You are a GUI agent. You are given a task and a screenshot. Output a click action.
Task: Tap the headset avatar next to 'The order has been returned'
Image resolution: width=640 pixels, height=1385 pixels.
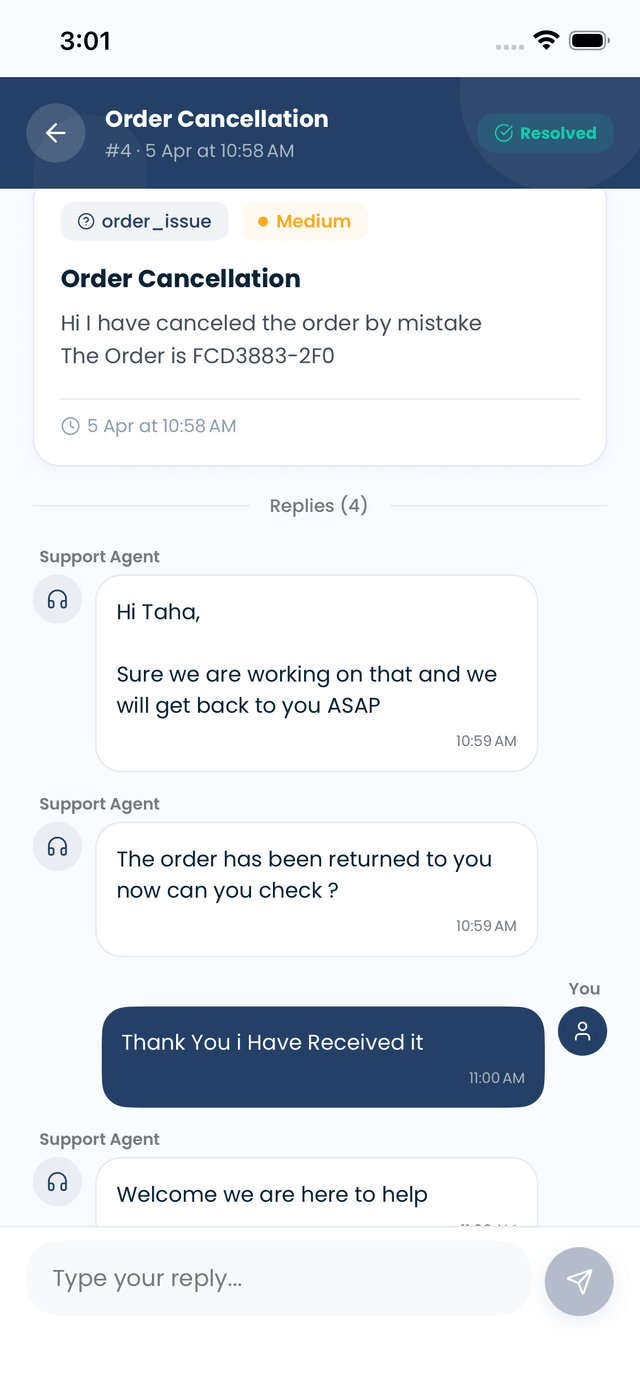[x=57, y=846]
